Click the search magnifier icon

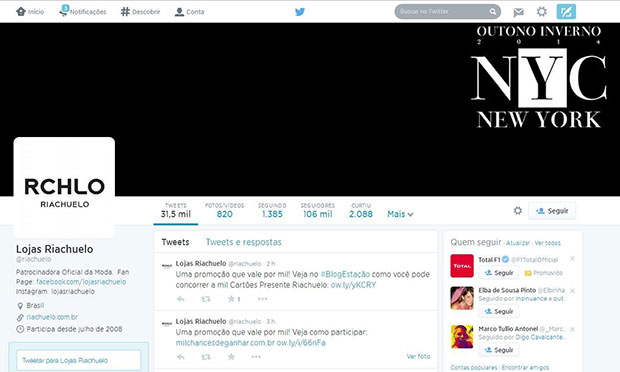click(x=493, y=11)
